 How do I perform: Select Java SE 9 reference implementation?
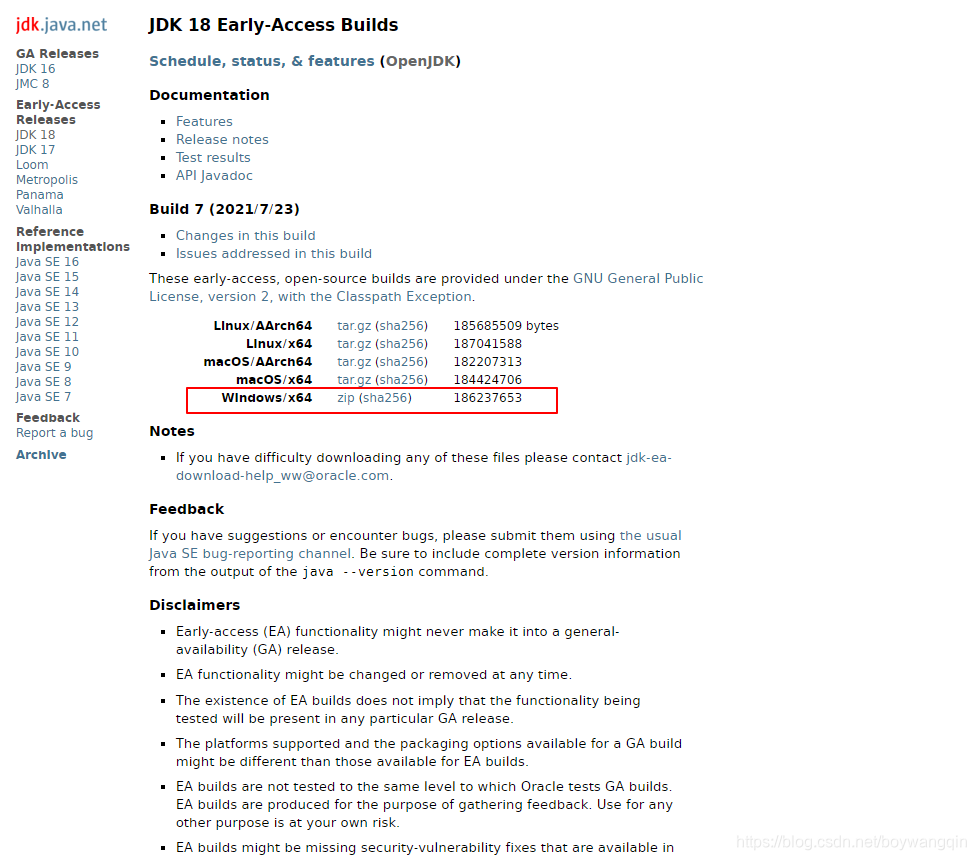44,367
